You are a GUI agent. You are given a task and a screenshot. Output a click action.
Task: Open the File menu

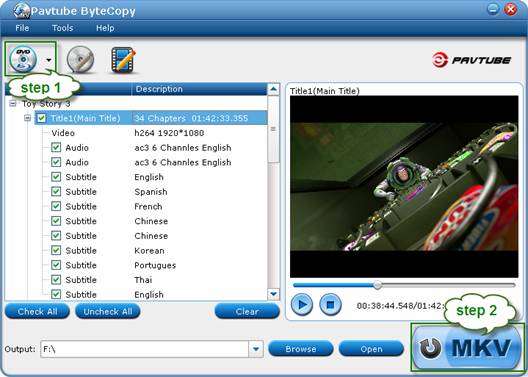click(x=22, y=28)
